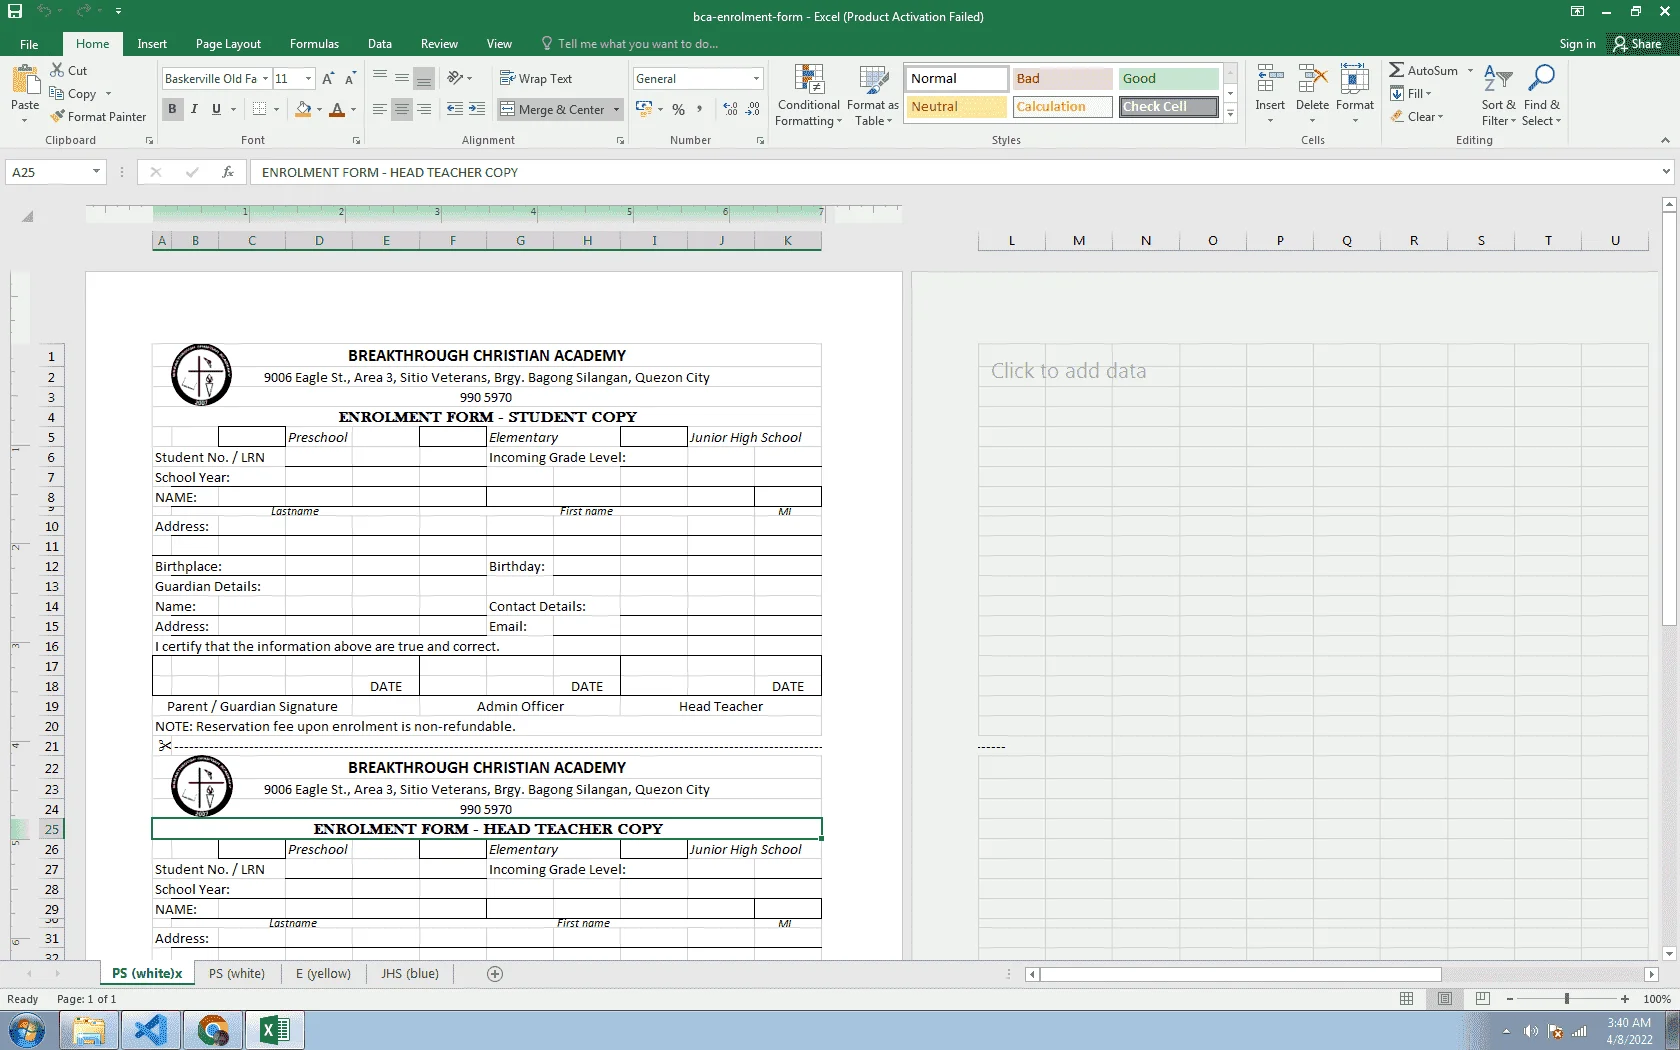
Task: Toggle Align Left
Action: click(380, 109)
